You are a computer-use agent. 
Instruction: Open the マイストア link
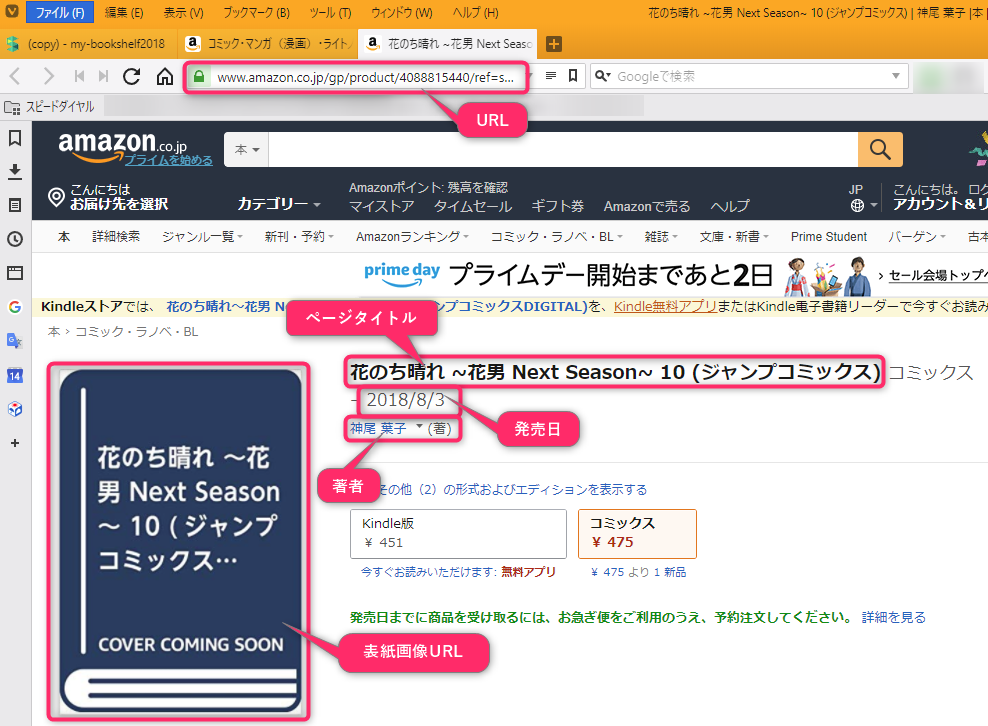(382, 206)
